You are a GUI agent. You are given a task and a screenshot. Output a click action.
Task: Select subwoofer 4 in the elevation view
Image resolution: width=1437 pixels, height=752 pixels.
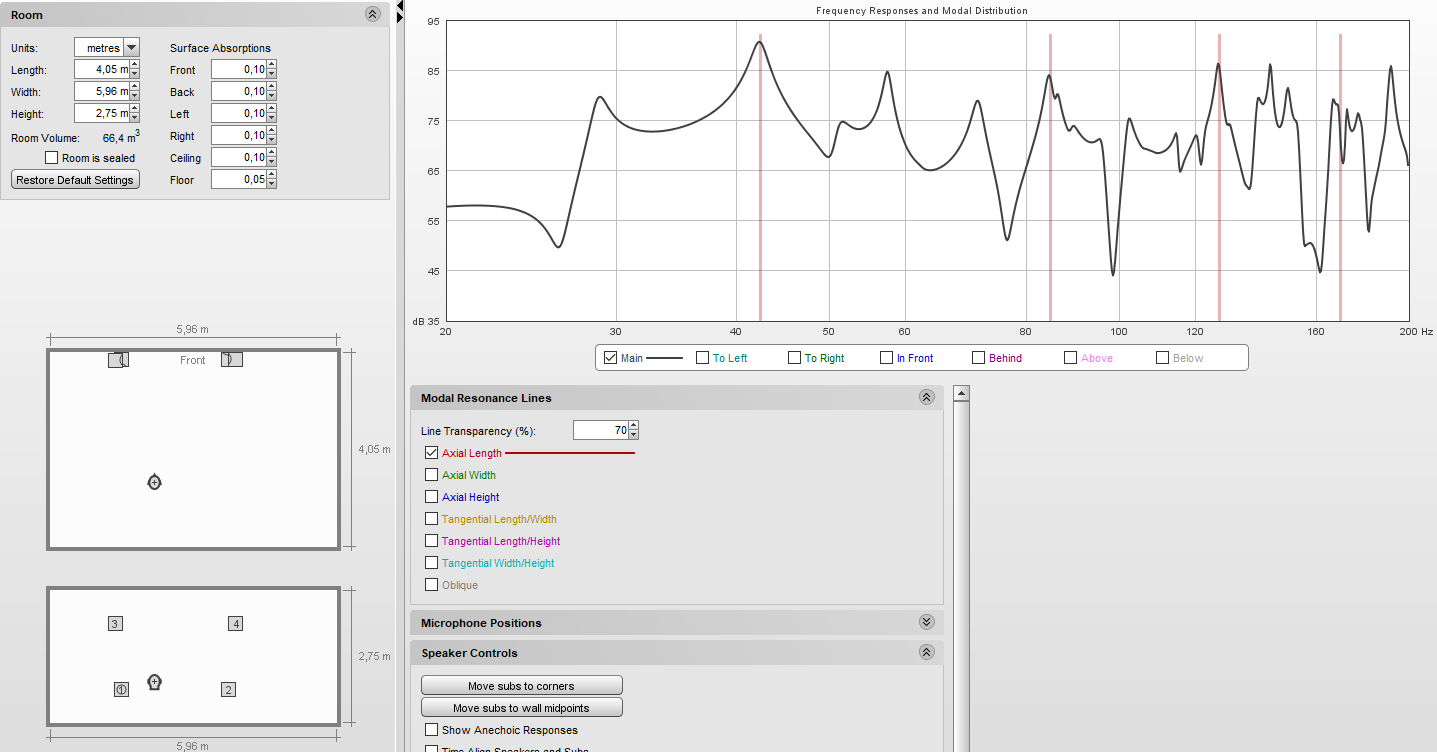(x=236, y=624)
